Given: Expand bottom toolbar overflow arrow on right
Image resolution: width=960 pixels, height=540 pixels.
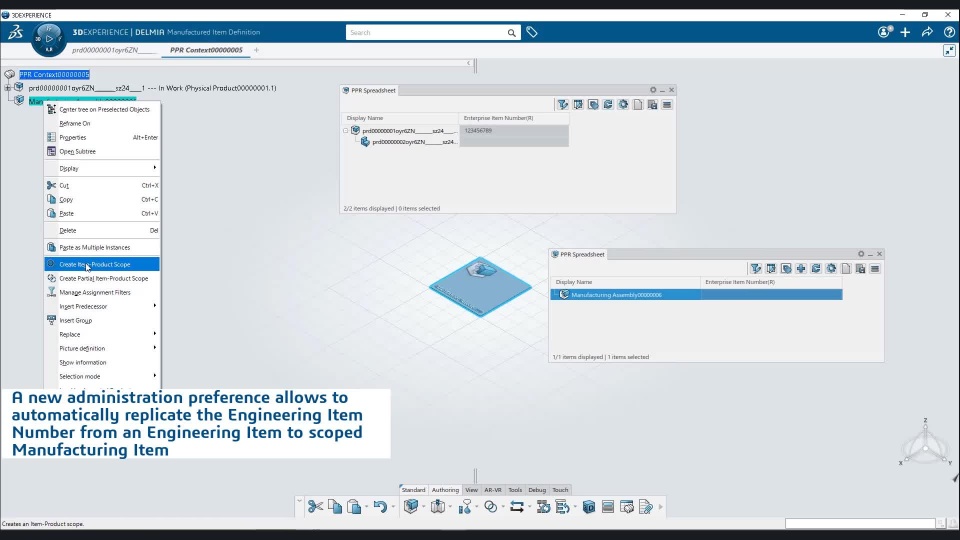Looking at the screenshot, I should pyautogui.click(x=661, y=507).
